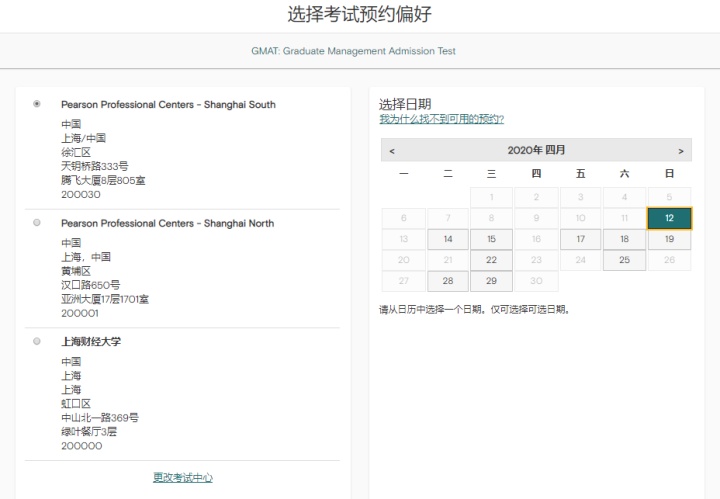Choose April 25 as the date
Viewport: 720px width, 499px height.
(x=624, y=260)
